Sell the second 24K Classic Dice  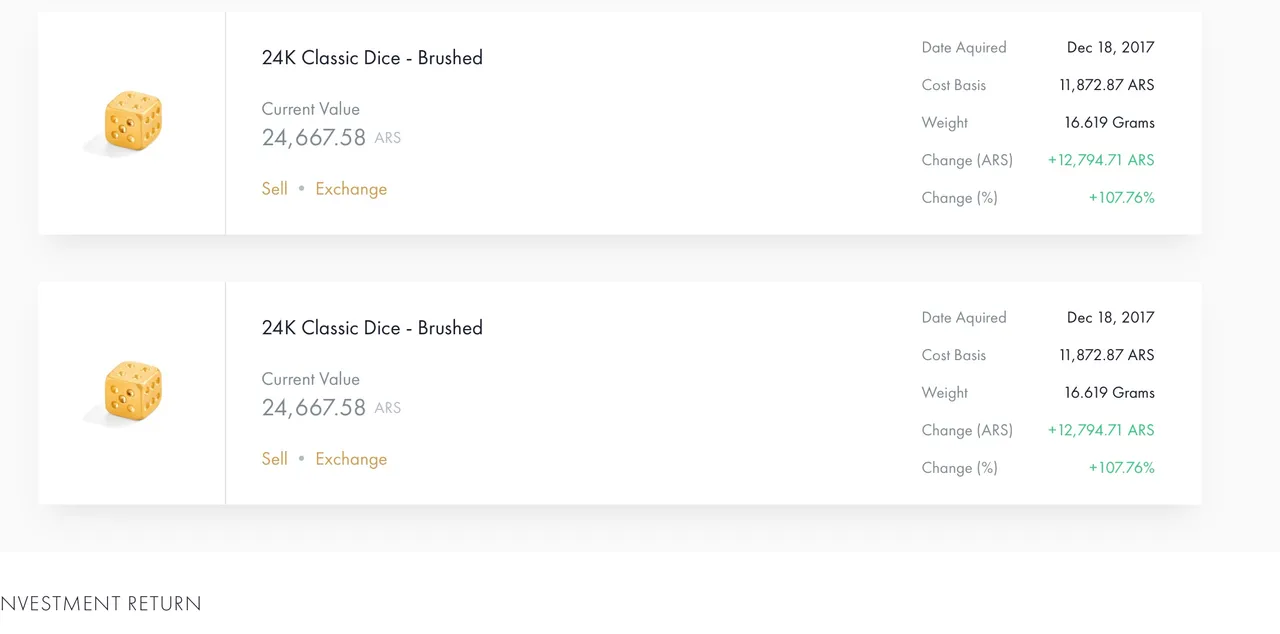(275, 459)
